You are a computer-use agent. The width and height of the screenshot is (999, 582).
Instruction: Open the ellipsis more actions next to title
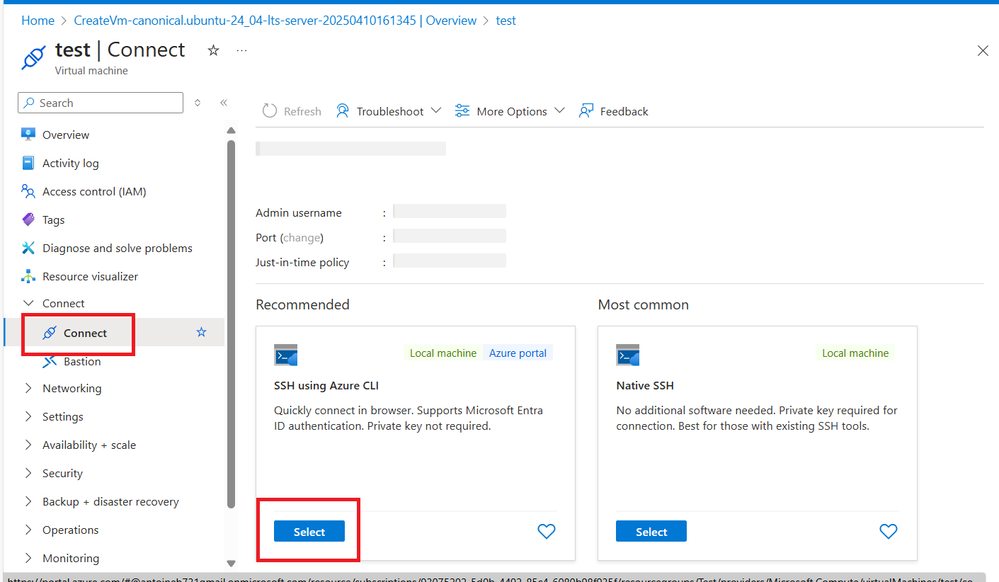pos(241,50)
